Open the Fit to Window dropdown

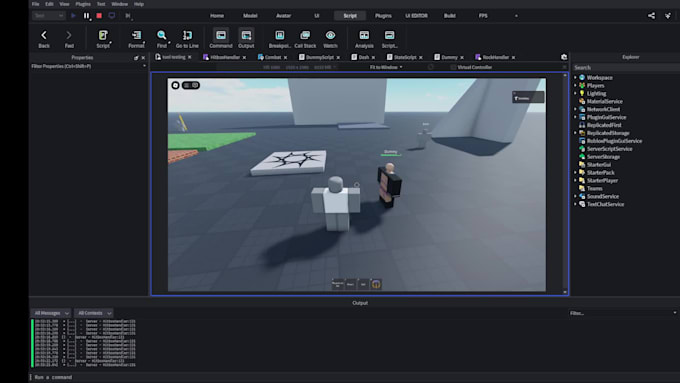coord(386,67)
